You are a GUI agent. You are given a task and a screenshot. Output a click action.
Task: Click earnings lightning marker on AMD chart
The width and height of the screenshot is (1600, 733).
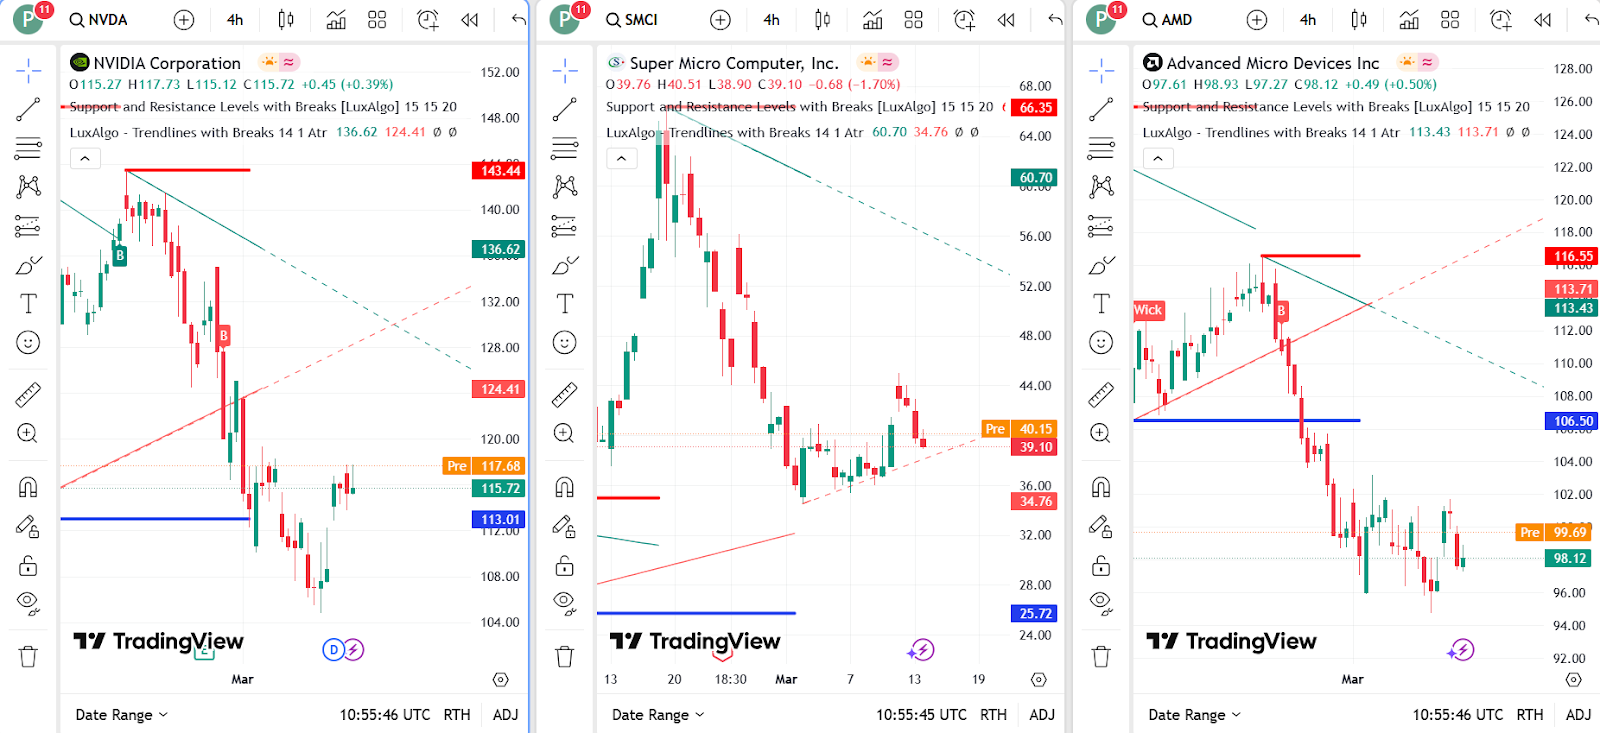(1462, 650)
